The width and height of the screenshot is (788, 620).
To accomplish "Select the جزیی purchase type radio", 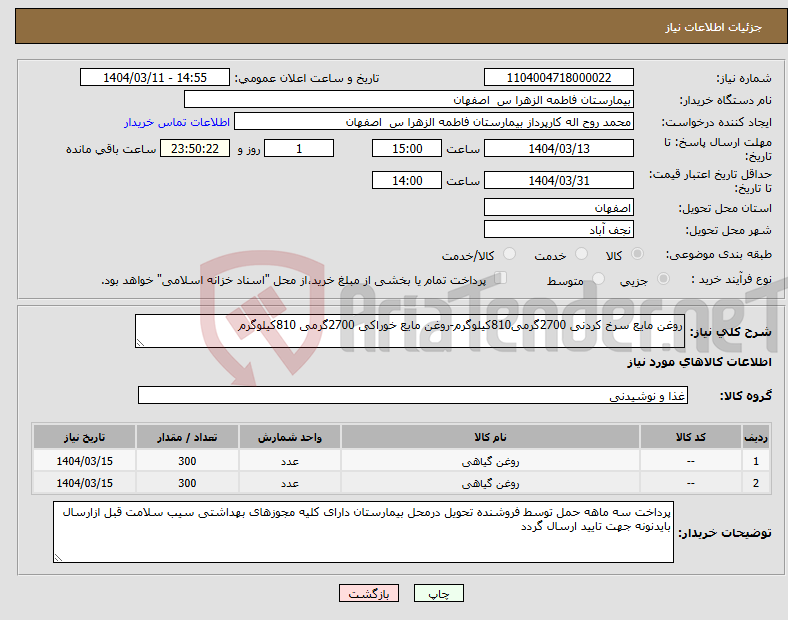I will coord(663,279).
